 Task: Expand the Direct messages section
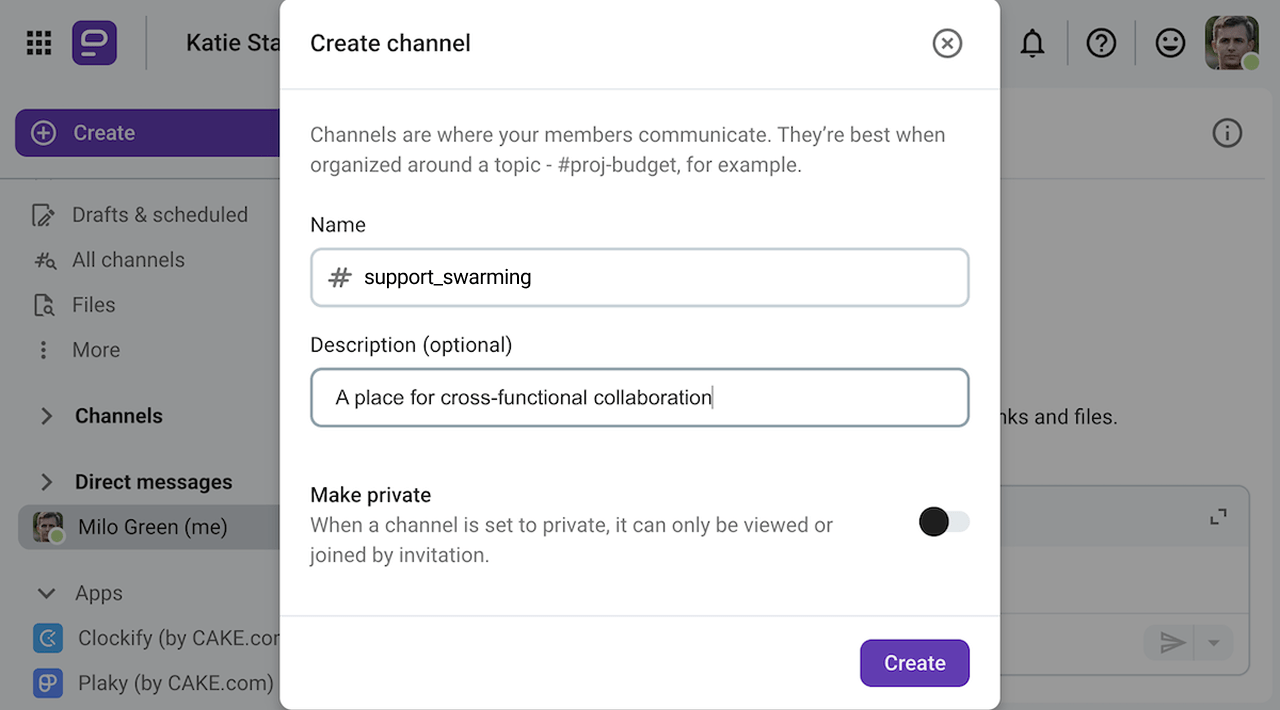46,482
